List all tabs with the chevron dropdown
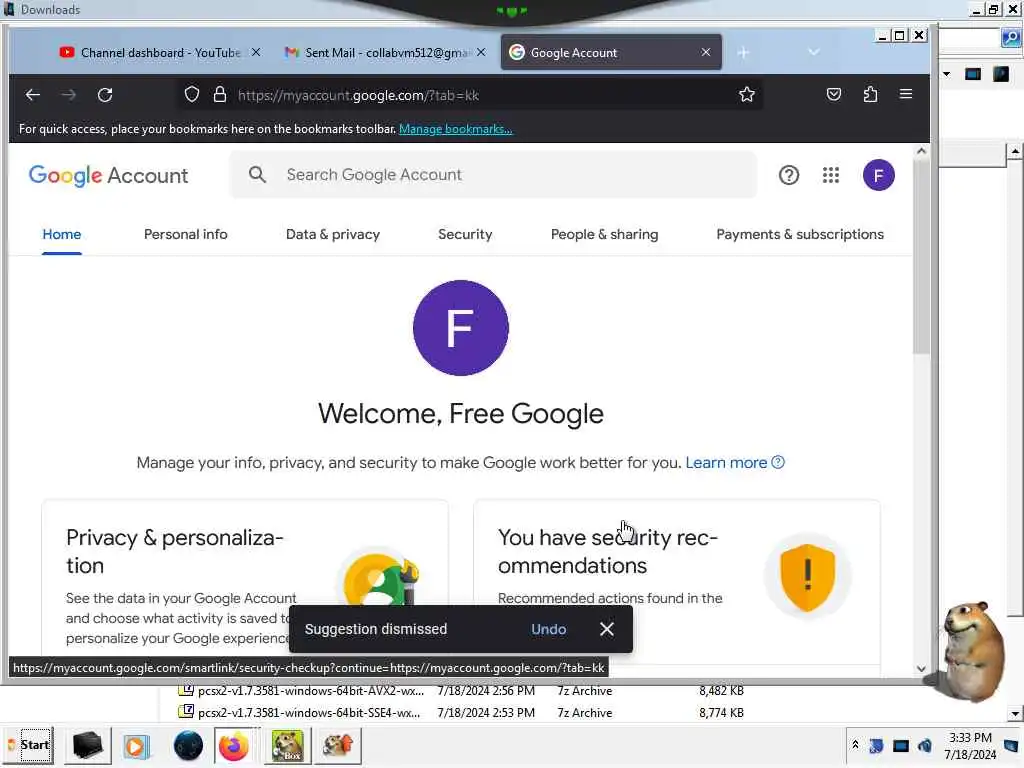This screenshot has width=1024, height=768. pyautogui.click(x=813, y=52)
